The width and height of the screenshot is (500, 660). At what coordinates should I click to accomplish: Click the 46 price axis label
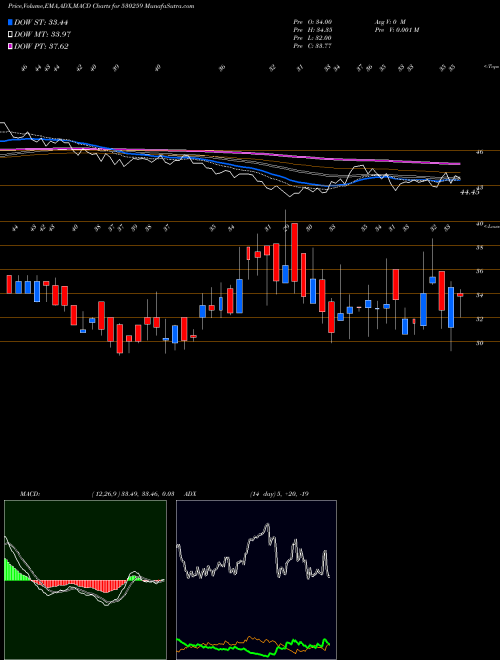tap(481, 152)
